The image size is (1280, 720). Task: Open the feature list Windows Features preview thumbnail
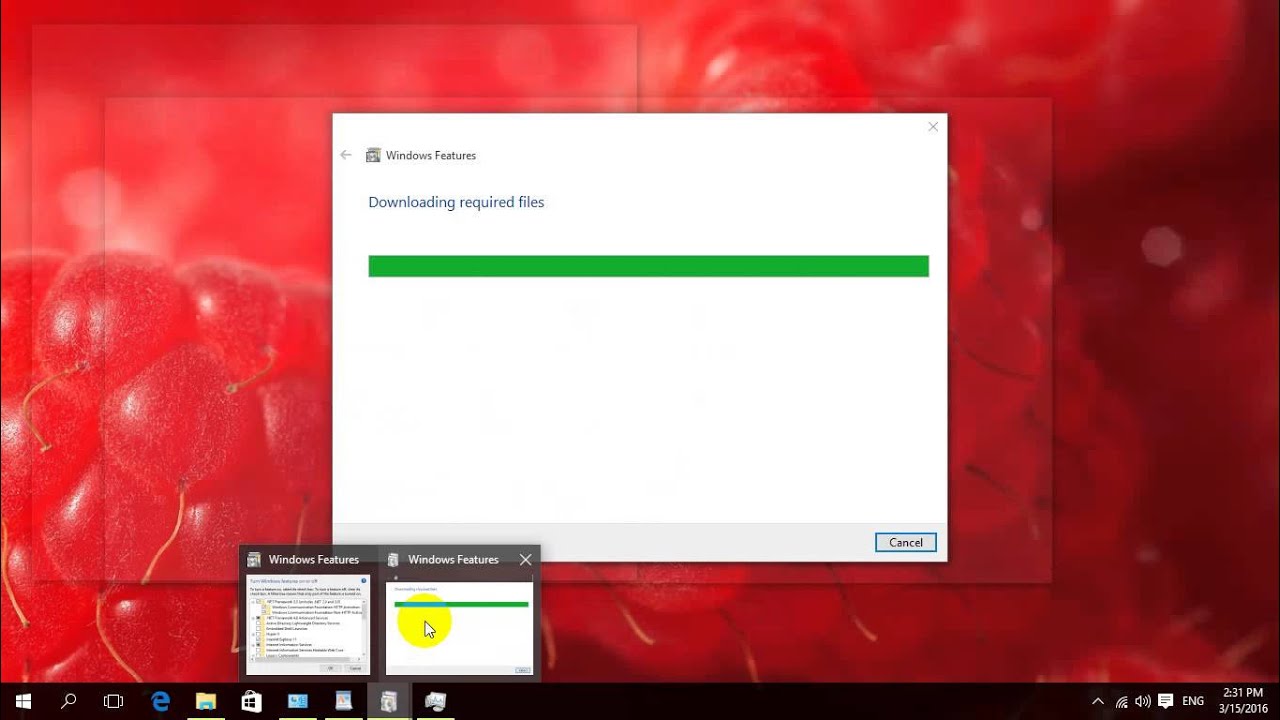coord(308,625)
